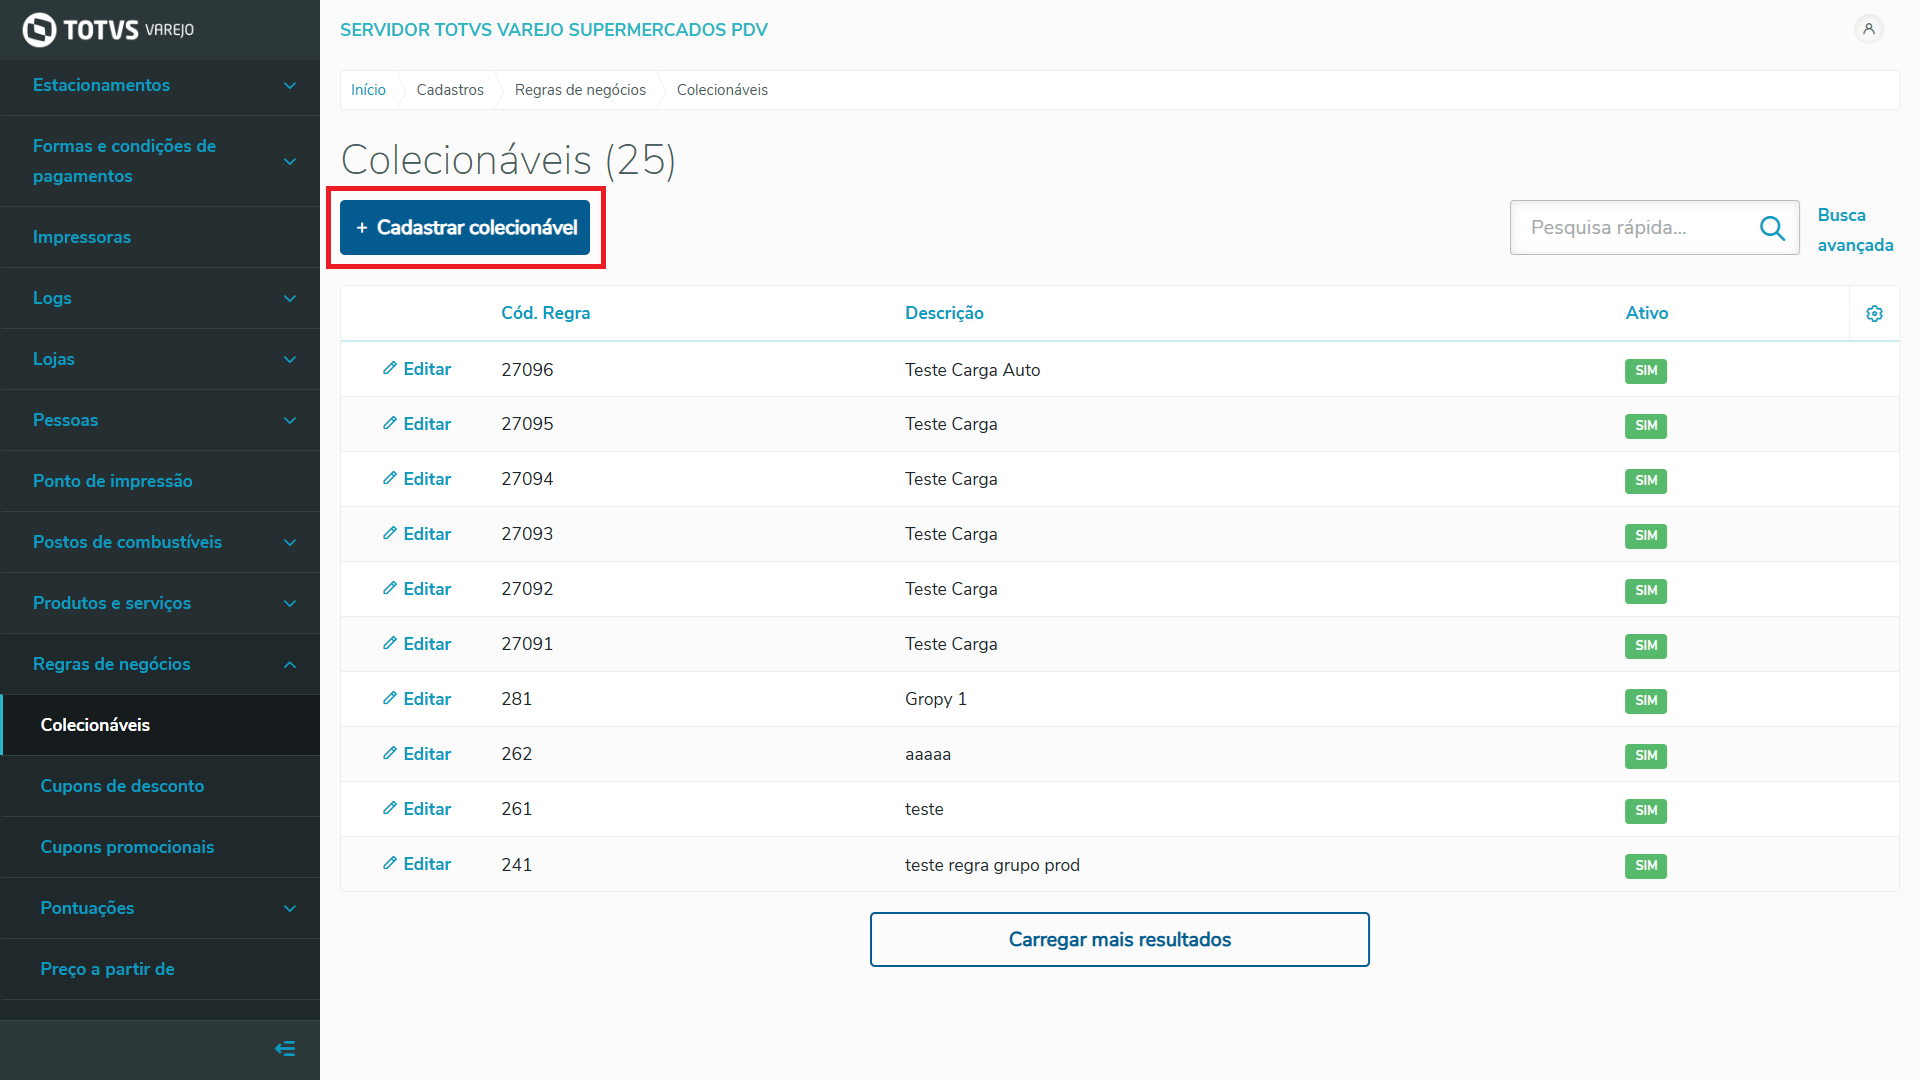Click the TOTVS Varejo logo

point(108,30)
